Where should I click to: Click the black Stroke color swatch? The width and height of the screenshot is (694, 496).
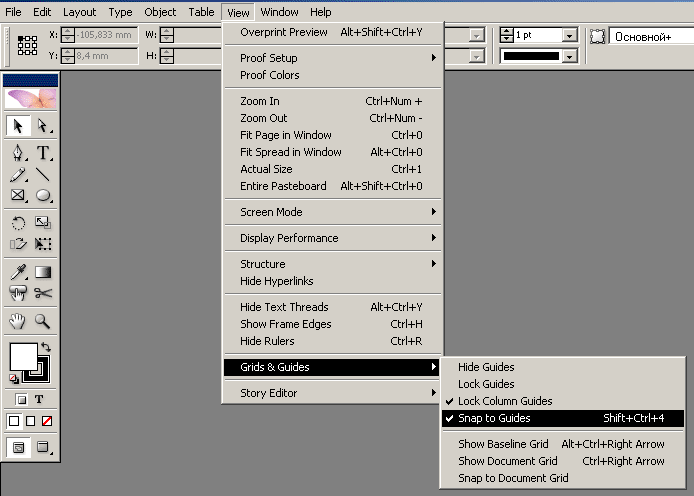[x=42, y=375]
